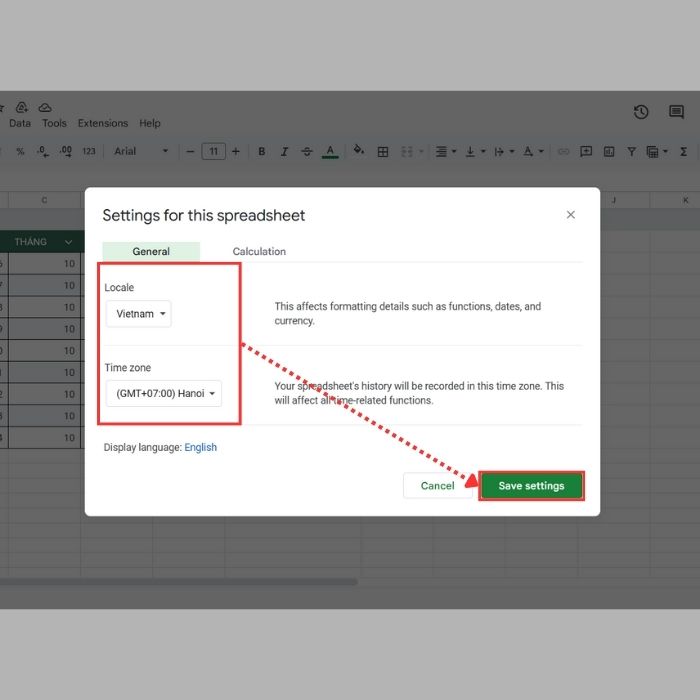Viewport: 700px width, 700px height.
Task: Switch to the General tab
Action: click(x=151, y=251)
